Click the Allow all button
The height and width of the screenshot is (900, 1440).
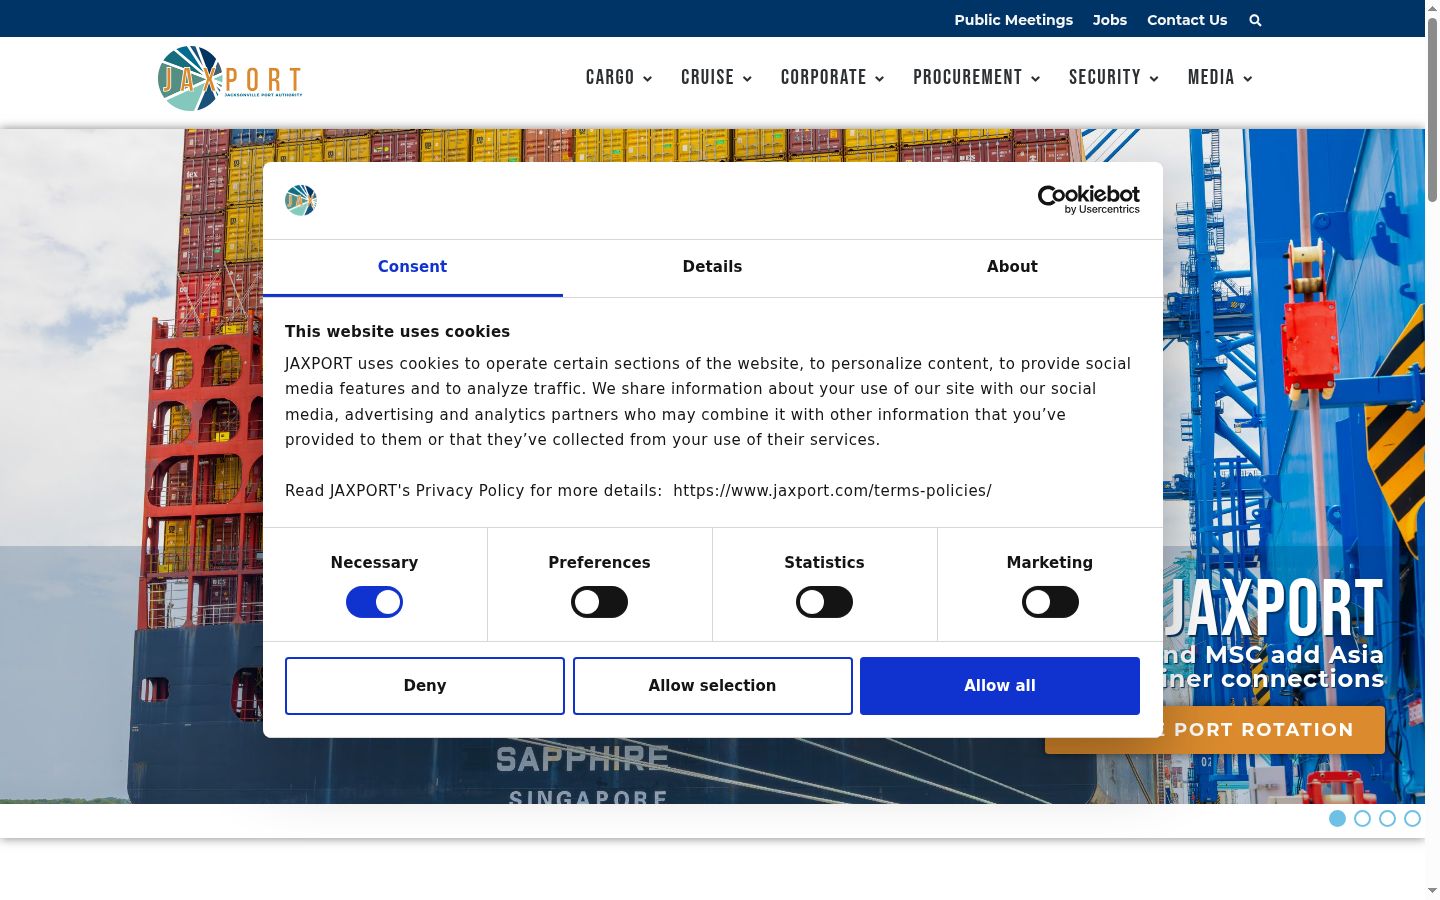point(1000,686)
